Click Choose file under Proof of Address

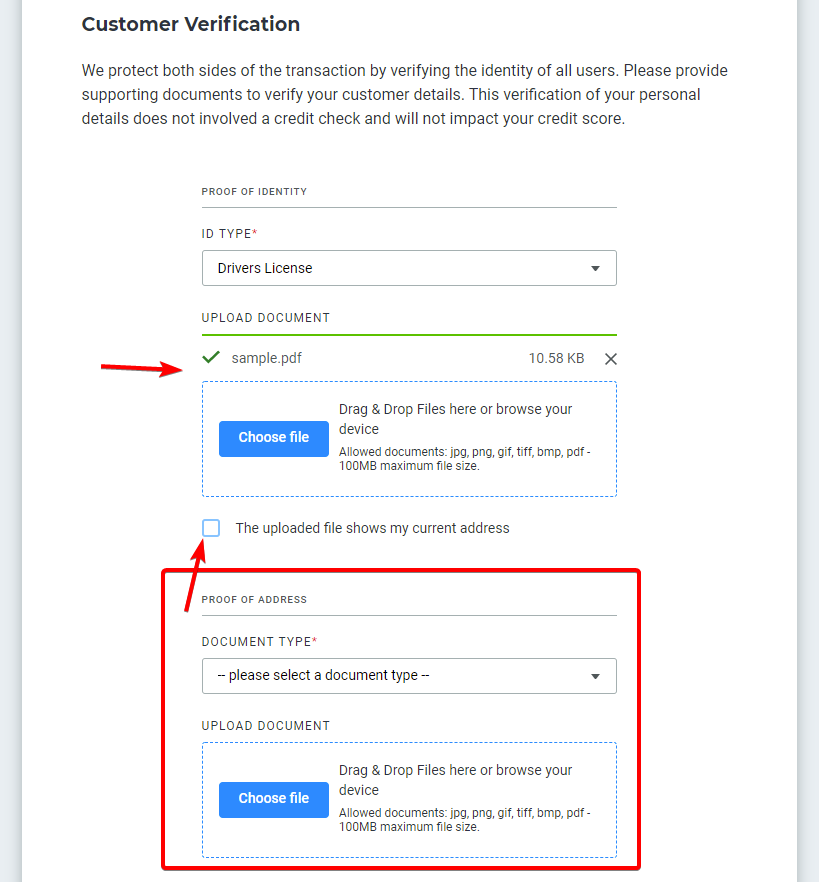click(x=274, y=799)
